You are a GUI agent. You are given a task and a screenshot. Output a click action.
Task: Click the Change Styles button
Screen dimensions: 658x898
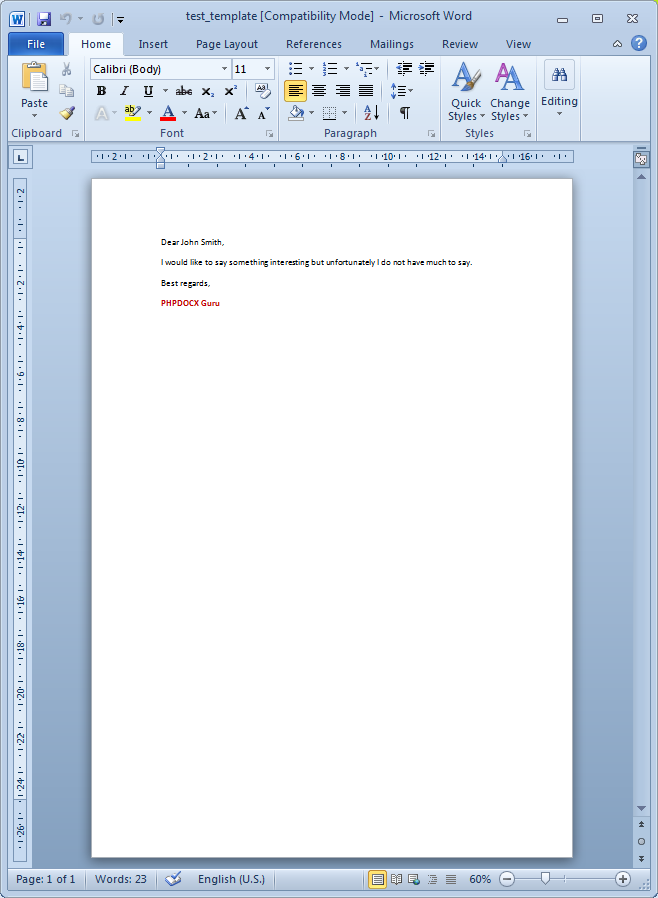(510, 92)
